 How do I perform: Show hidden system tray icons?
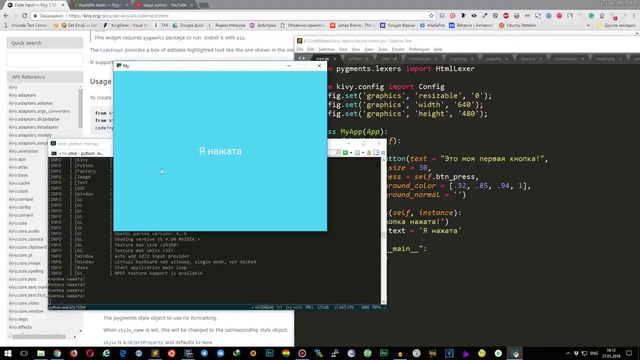pos(568,353)
